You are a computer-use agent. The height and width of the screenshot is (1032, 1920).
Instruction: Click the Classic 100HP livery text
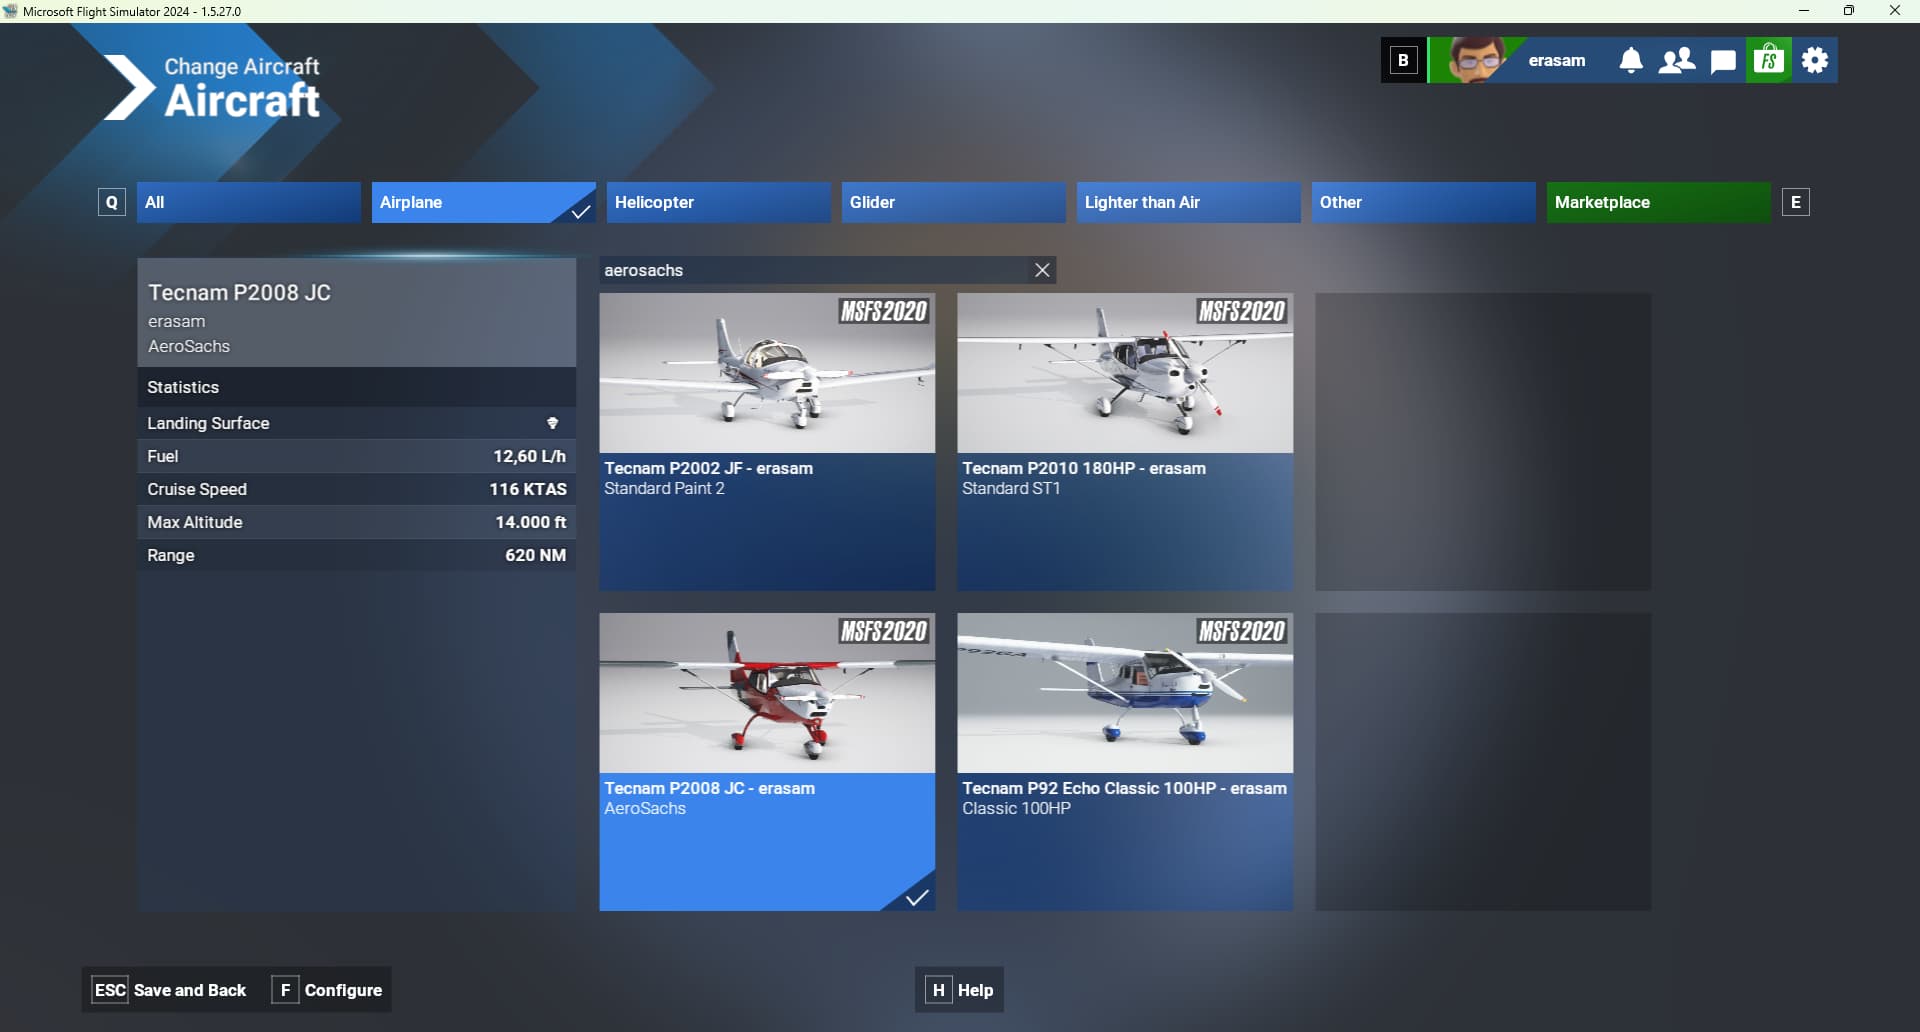(1016, 808)
